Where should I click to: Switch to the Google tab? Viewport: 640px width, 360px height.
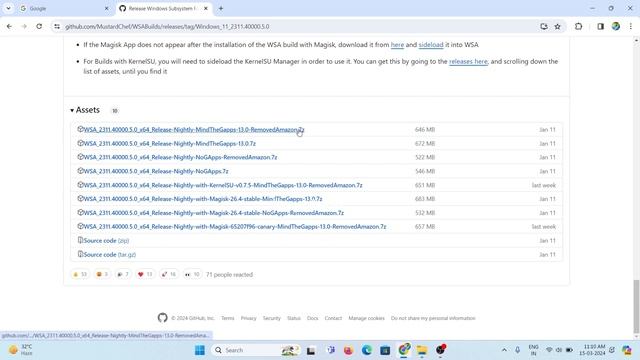coord(63,8)
